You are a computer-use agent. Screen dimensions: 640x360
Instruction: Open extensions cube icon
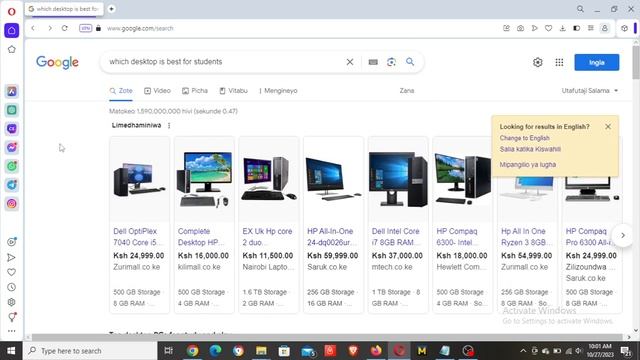624,28
